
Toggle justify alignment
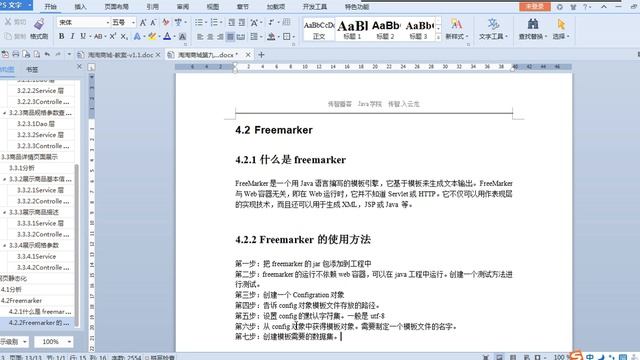pos(231,37)
